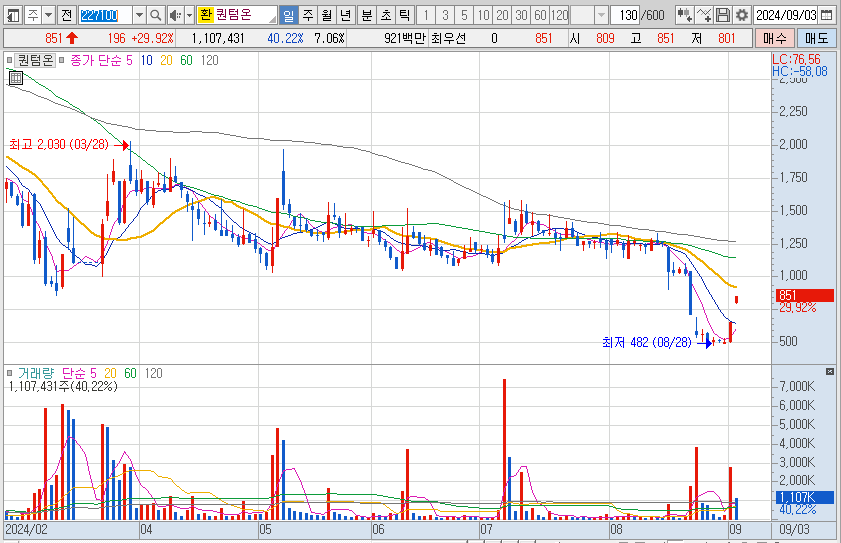Select the monthly (월) chart period

327,15
